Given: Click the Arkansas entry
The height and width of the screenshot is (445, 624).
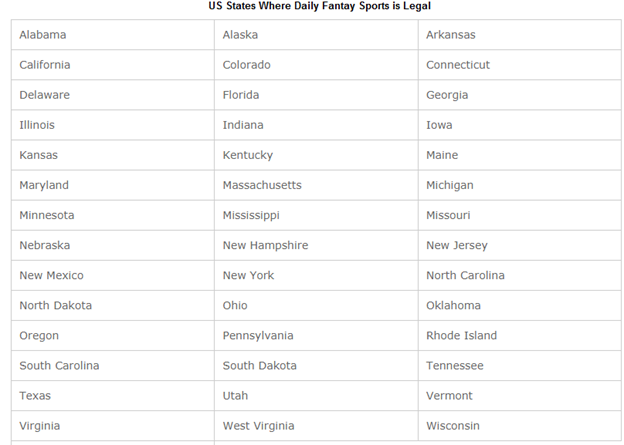Looking at the screenshot, I should coord(520,35).
